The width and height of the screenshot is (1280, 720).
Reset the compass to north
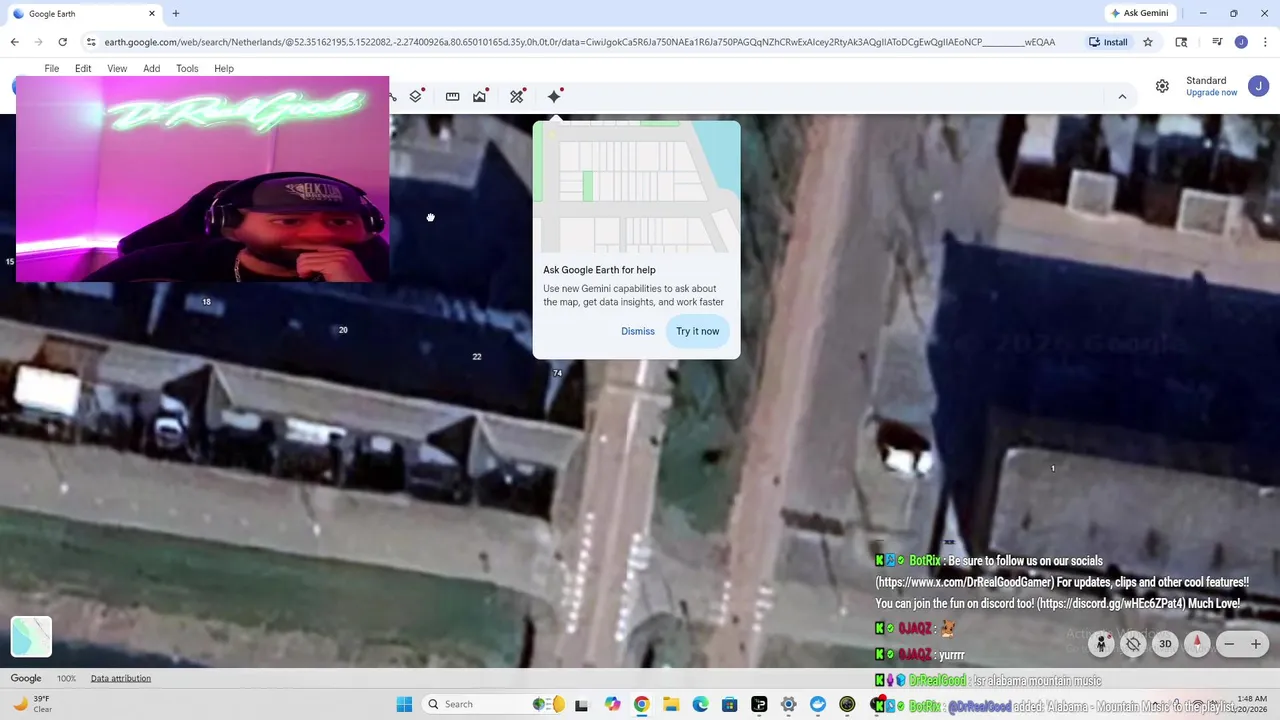pos(1197,644)
